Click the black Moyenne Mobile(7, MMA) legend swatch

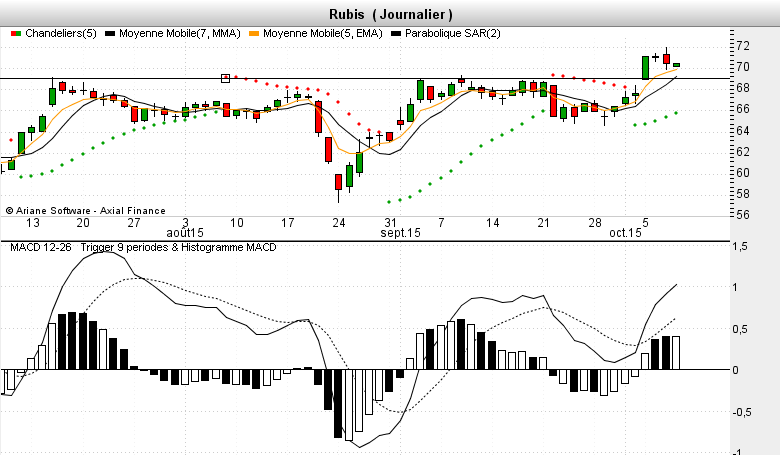pyautogui.click(x=110, y=33)
